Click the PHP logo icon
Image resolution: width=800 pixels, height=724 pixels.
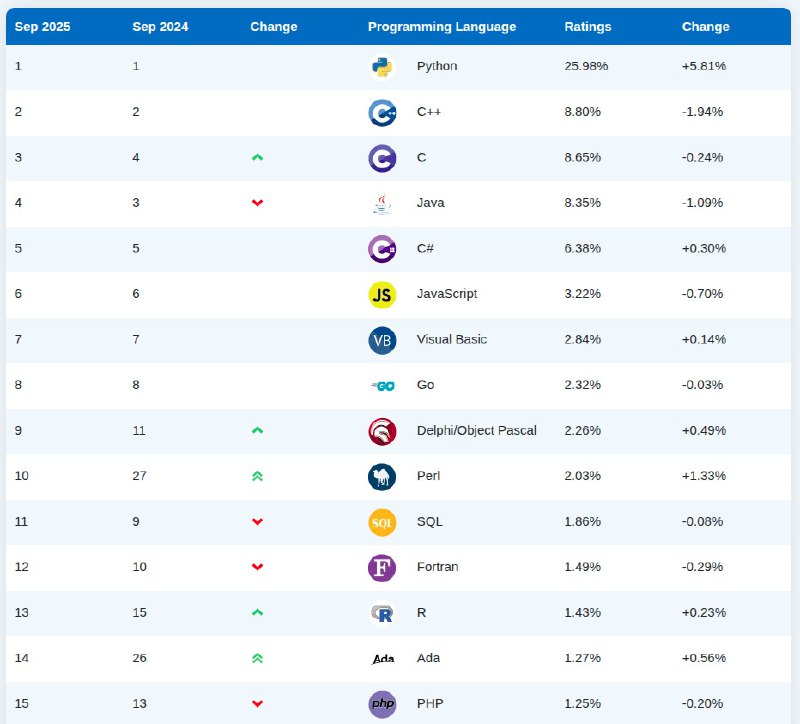coord(382,704)
